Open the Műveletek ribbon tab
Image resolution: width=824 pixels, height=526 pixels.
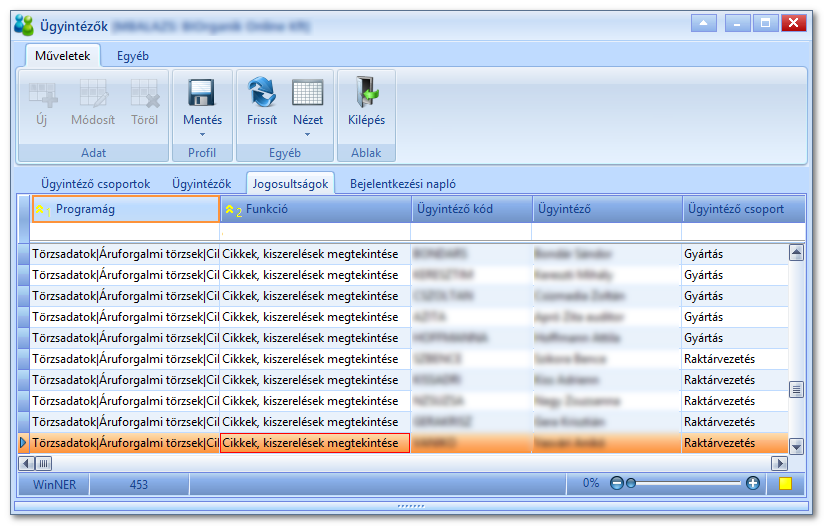pyautogui.click(x=63, y=56)
